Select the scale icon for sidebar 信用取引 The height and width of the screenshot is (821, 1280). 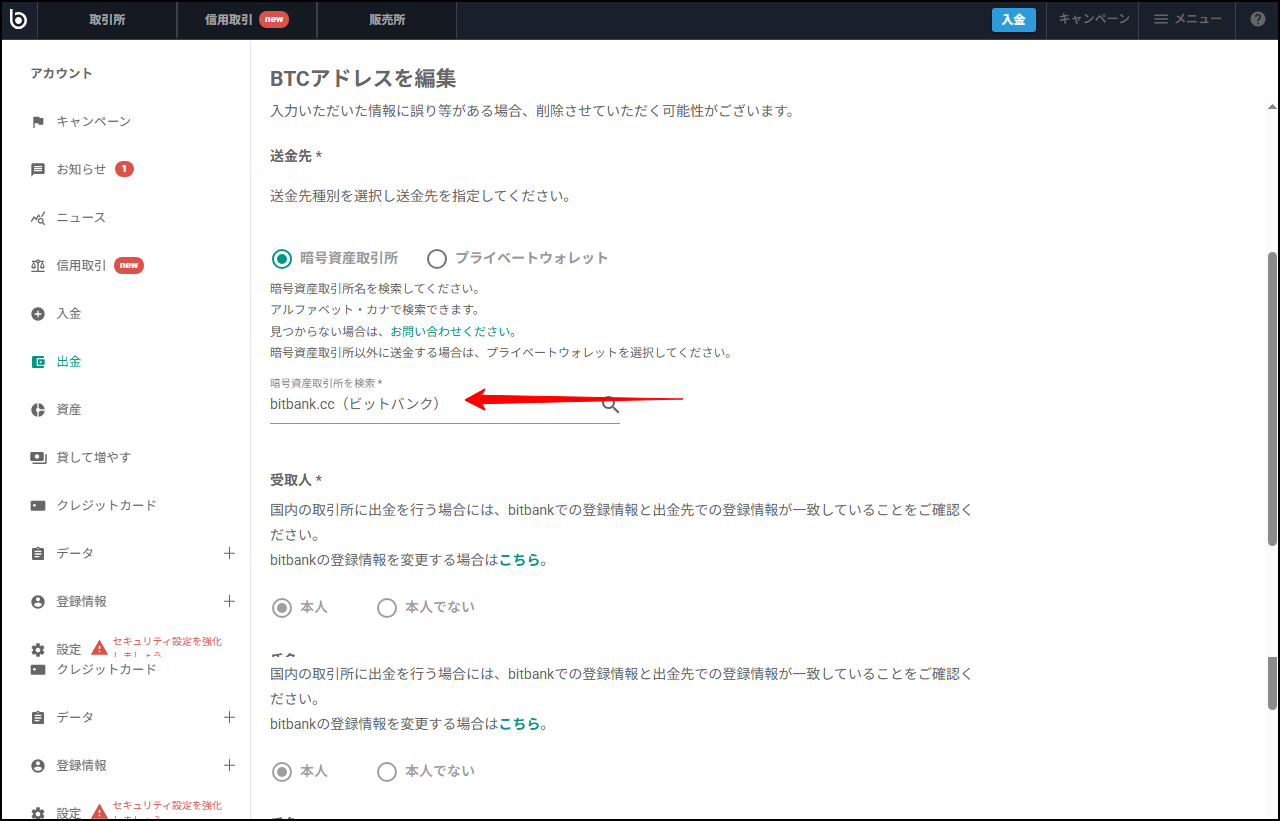[38, 266]
